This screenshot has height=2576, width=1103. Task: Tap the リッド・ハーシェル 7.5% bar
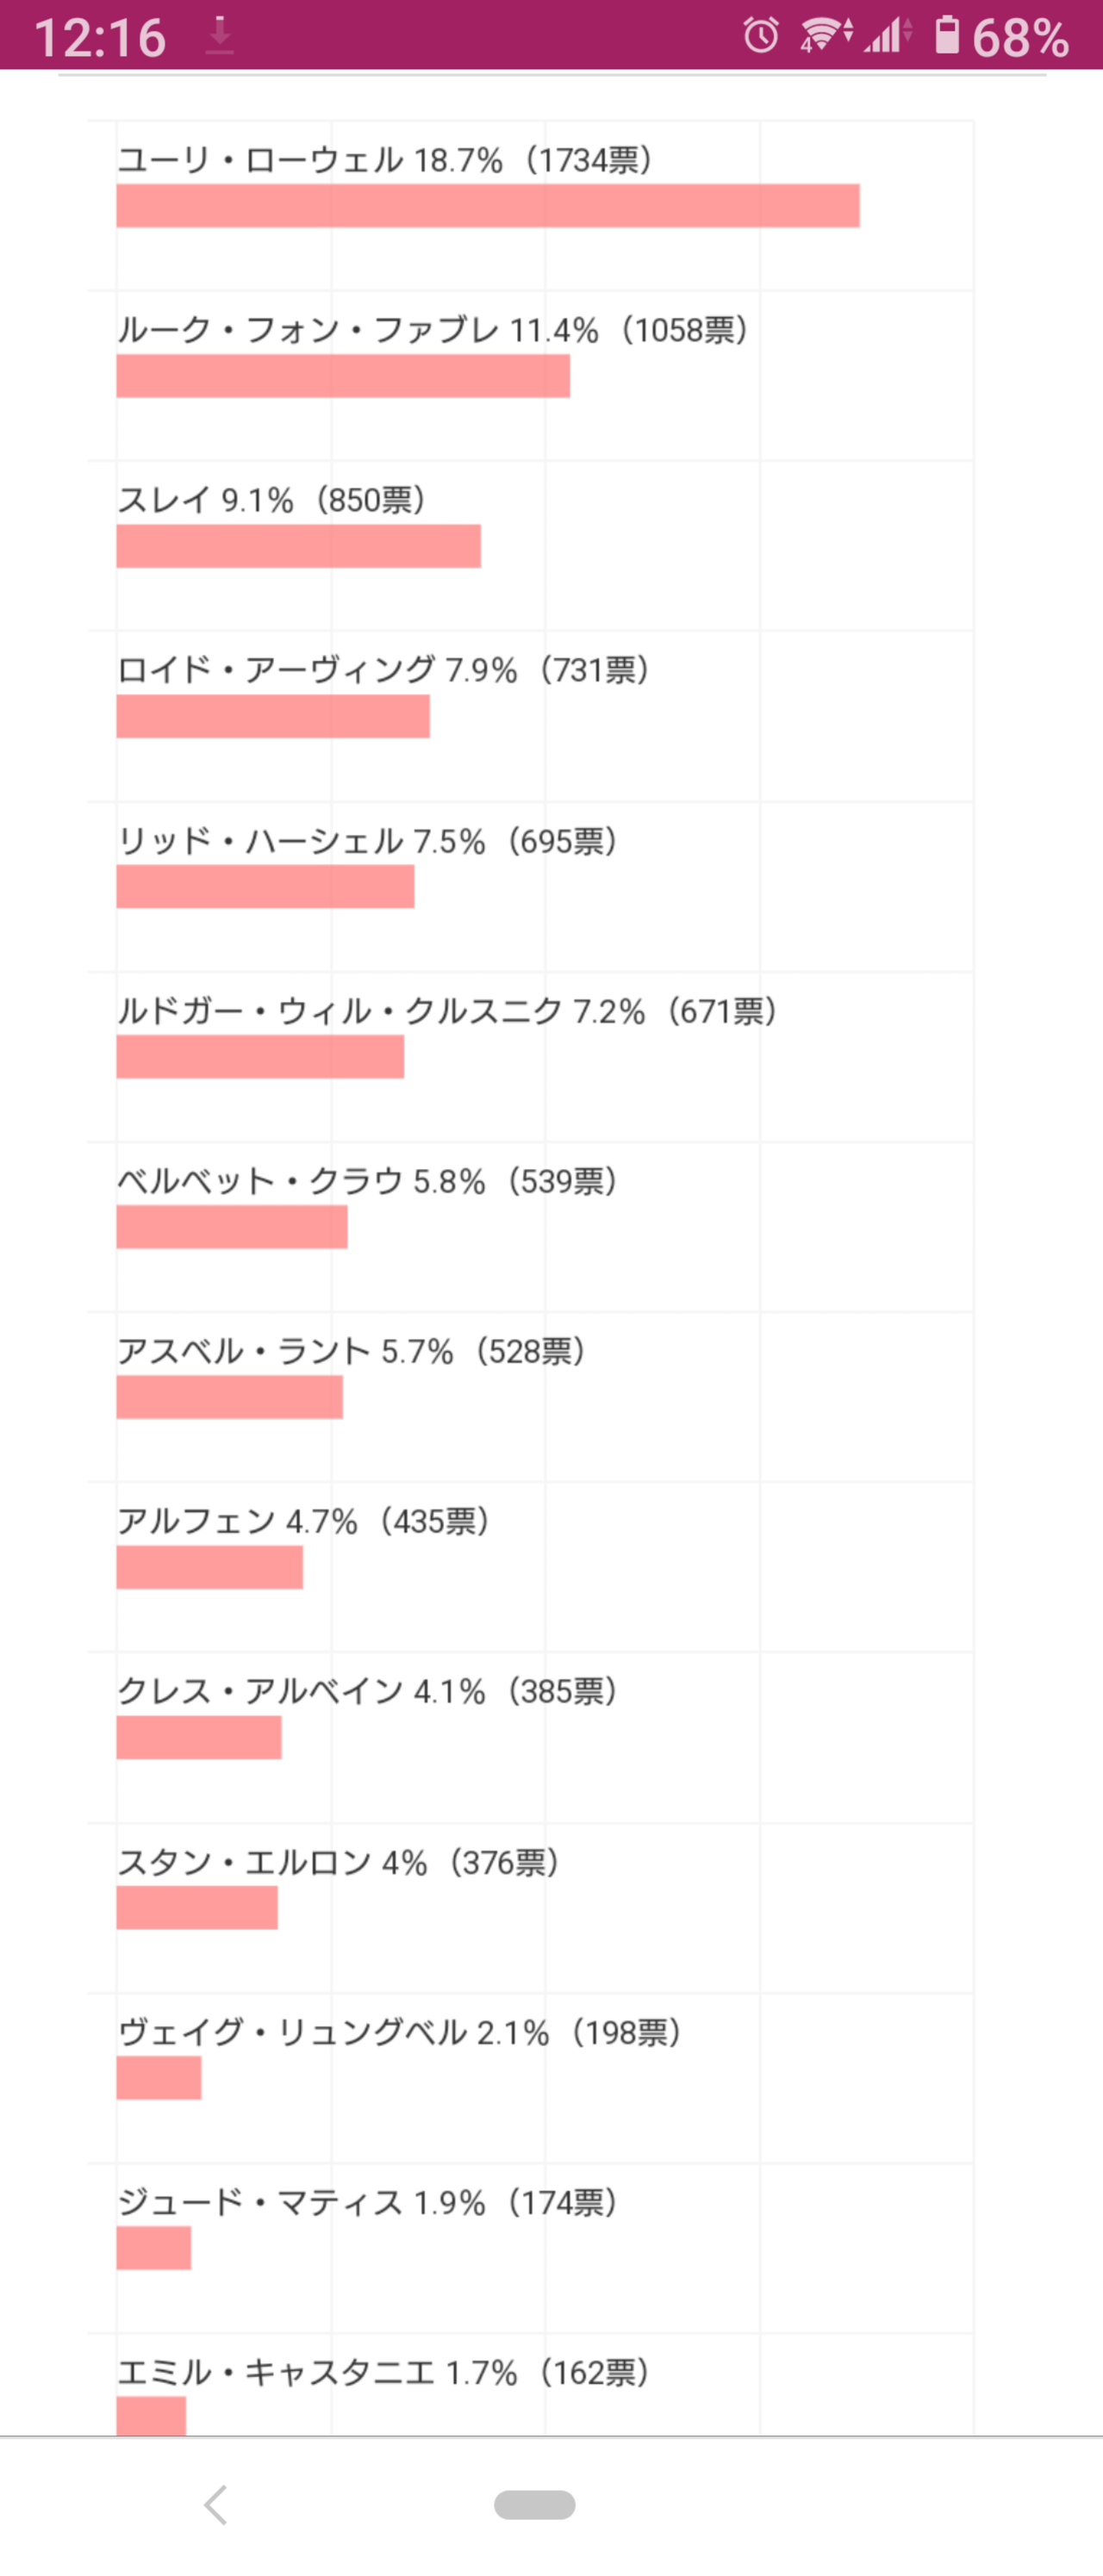265,886
